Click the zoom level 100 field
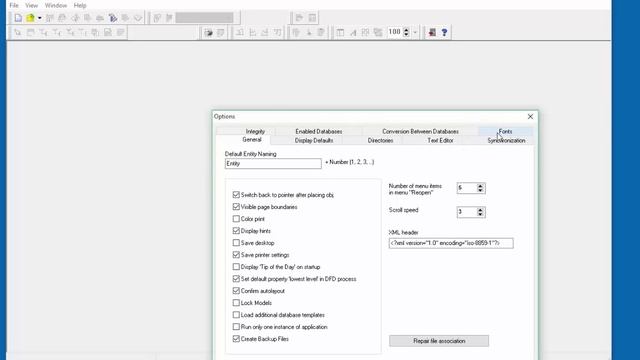The image size is (640, 360). [x=395, y=32]
